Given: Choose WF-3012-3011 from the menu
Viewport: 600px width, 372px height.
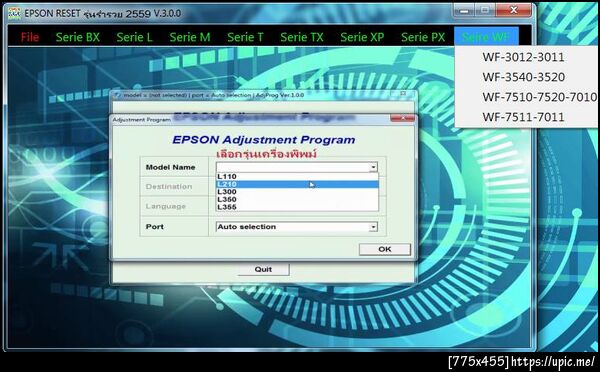Looking at the screenshot, I should 523,57.
